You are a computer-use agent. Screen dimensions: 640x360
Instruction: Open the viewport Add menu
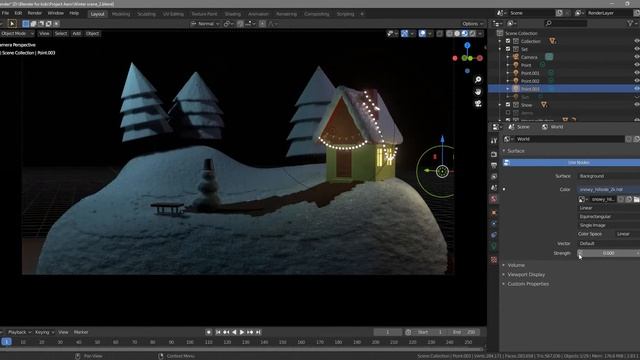pyautogui.click(x=76, y=33)
